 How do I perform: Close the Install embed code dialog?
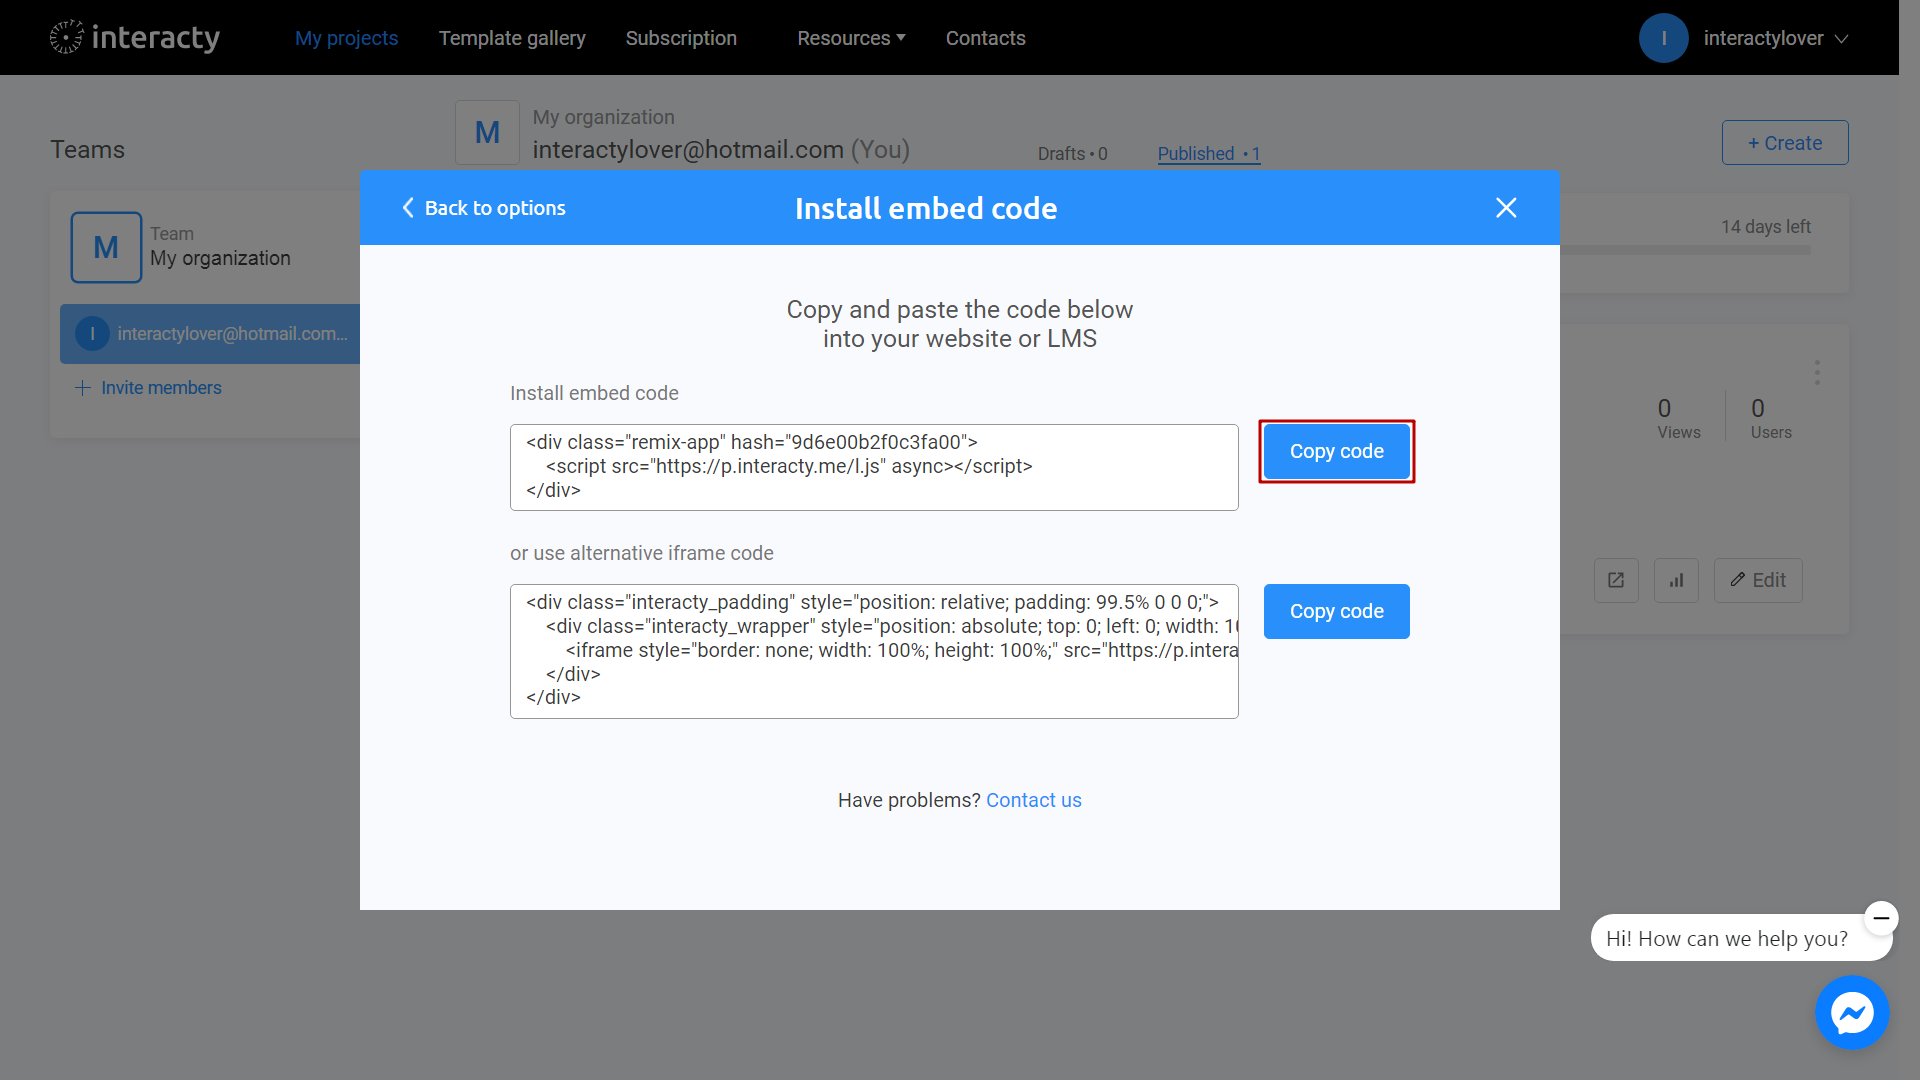[1505, 208]
